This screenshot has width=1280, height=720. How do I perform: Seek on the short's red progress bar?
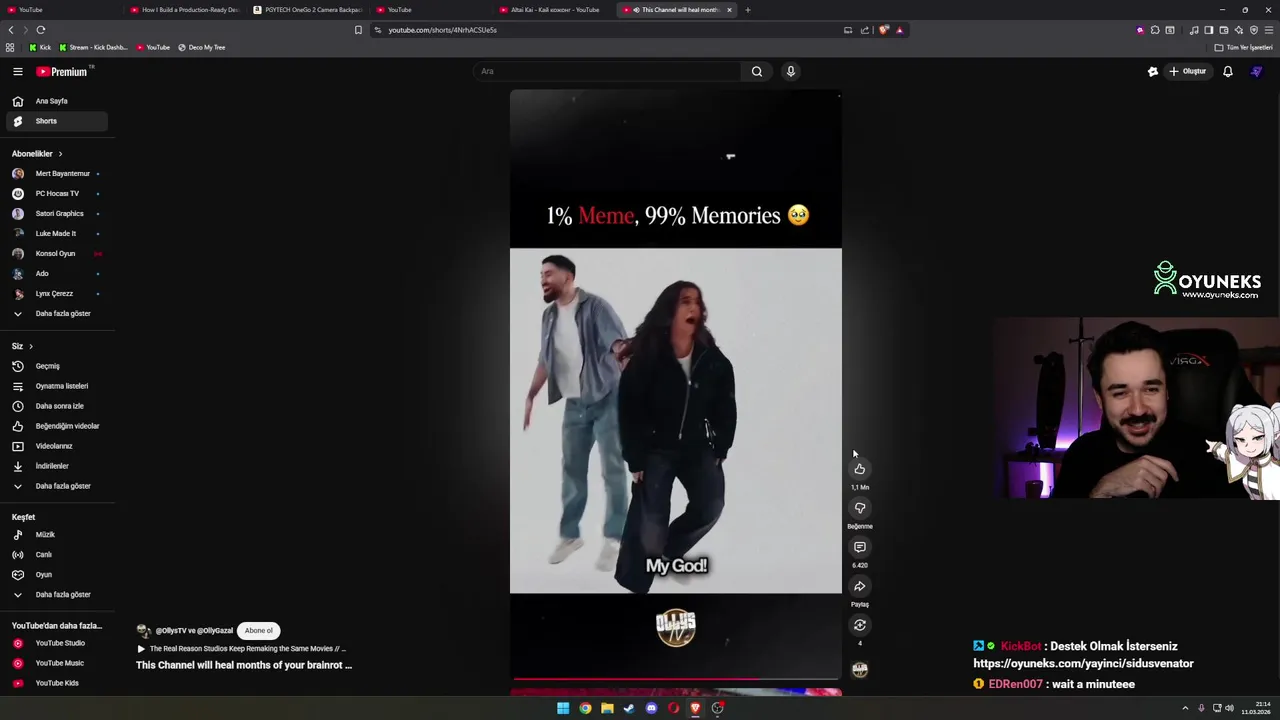675,679
